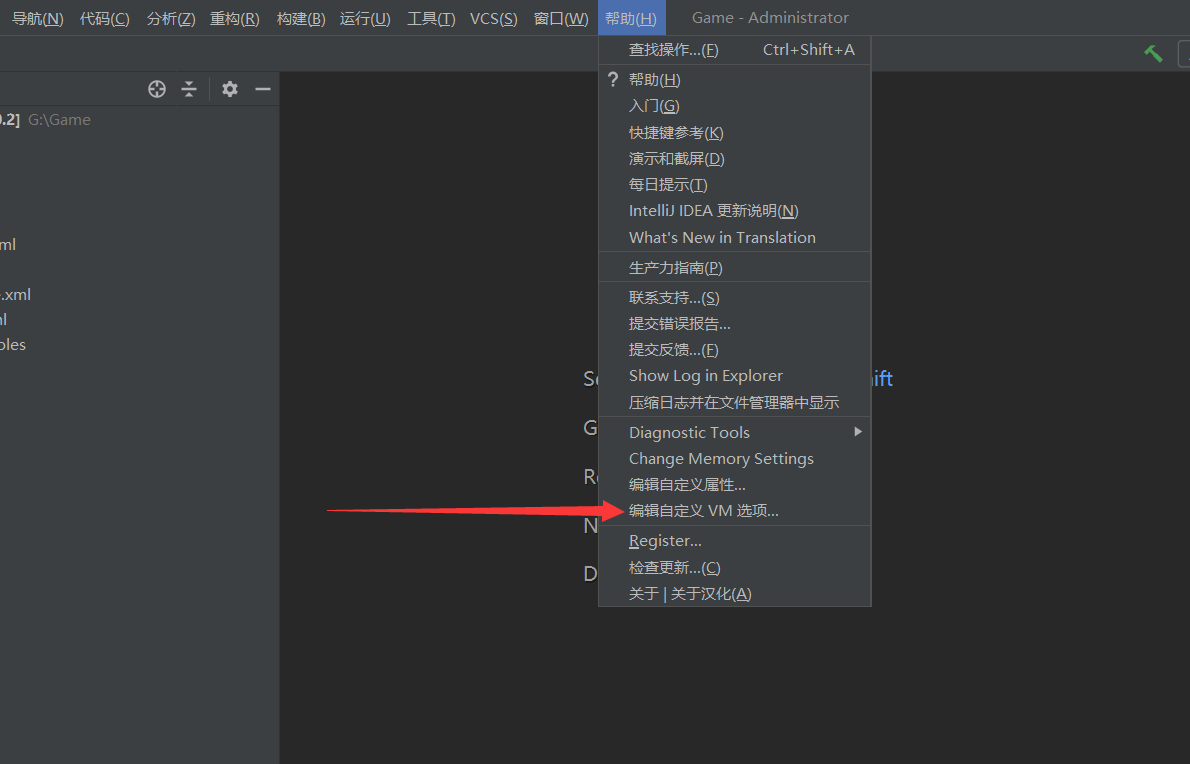Hide the project panel with minus icon

click(263, 89)
